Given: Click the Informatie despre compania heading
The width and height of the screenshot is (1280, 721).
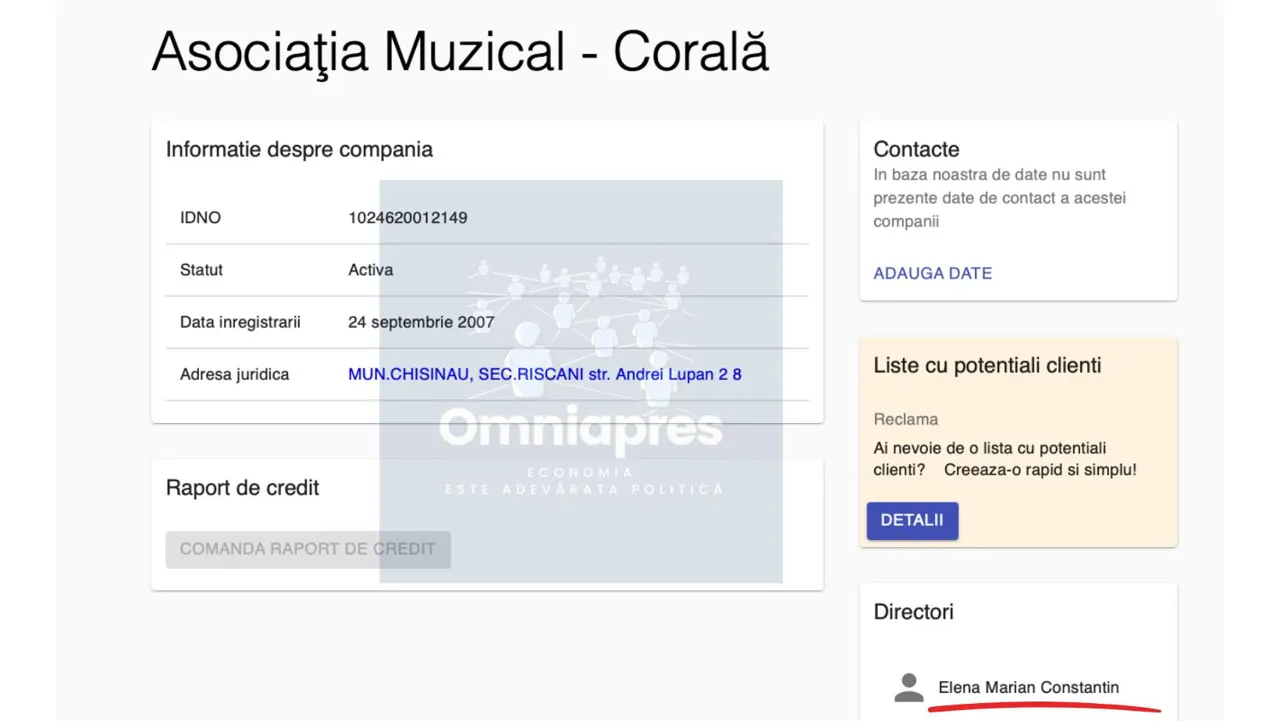Looking at the screenshot, I should [299, 150].
